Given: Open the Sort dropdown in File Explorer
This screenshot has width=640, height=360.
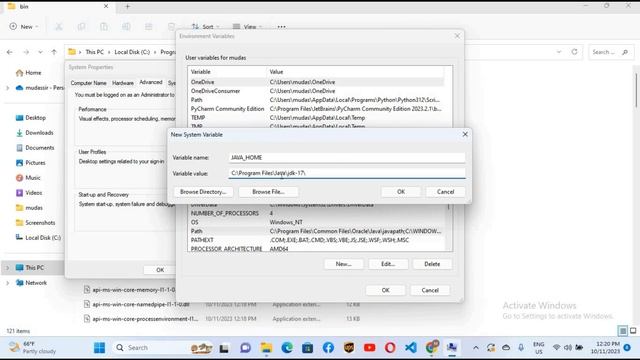Looking at the screenshot, I should click(206, 27).
